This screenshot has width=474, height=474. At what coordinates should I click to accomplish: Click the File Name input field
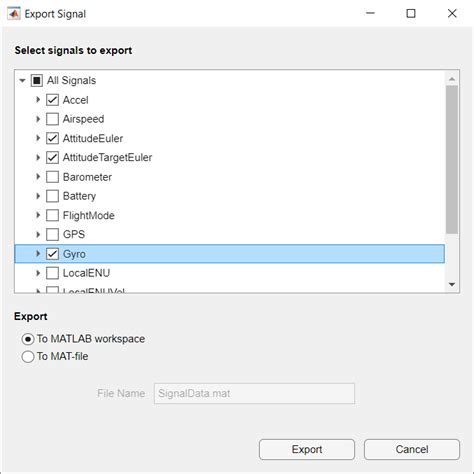click(x=254, y=393)
